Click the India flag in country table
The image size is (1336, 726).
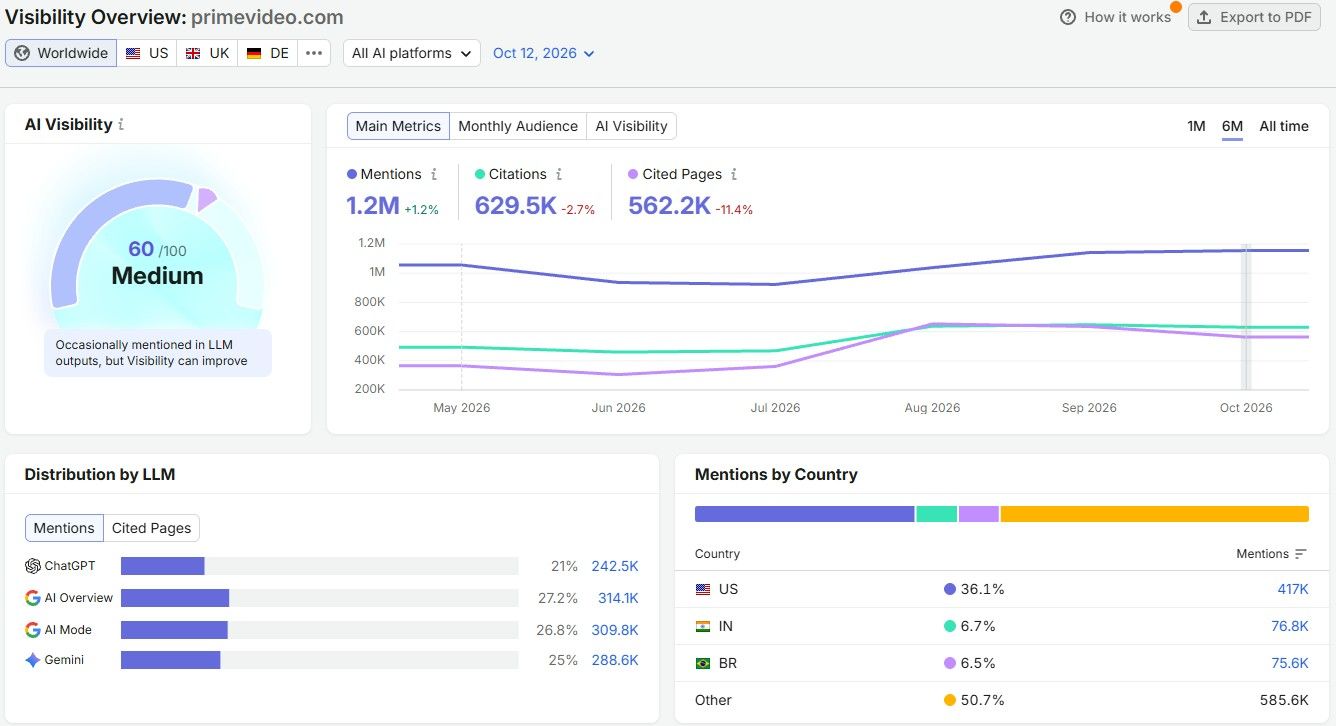(x=703, y=626)
